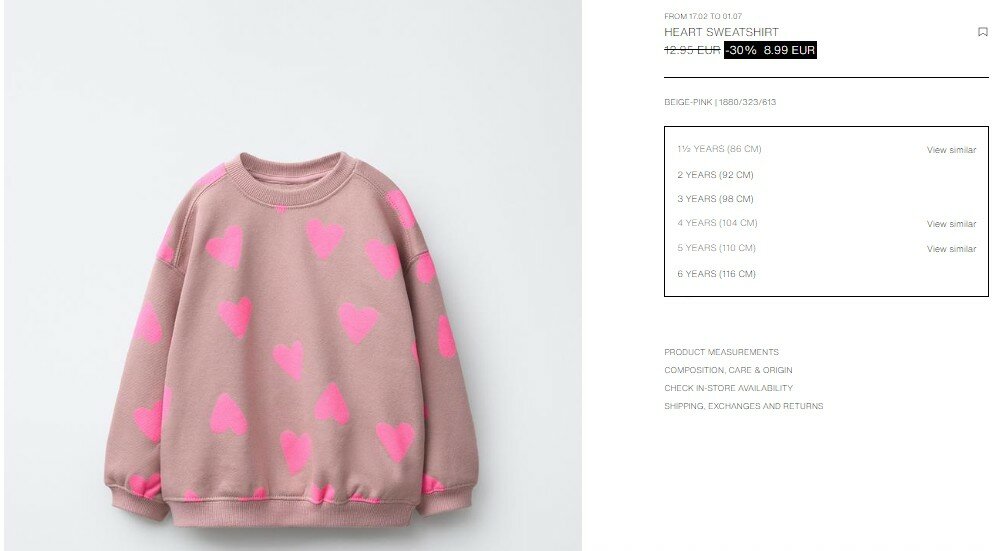Save item with bookmark icon
This screenshot has height=551, width=1006.
pos(982,32)
